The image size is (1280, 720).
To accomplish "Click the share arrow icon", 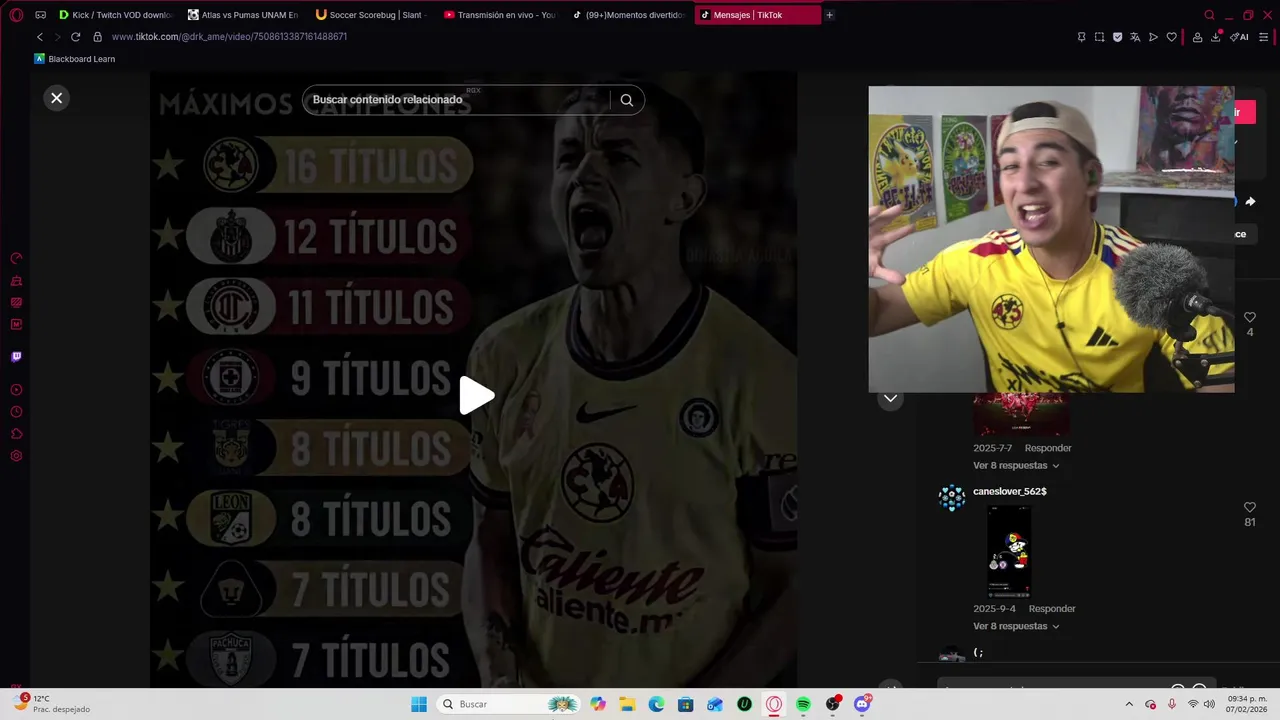I will [x=1250, y=202].
